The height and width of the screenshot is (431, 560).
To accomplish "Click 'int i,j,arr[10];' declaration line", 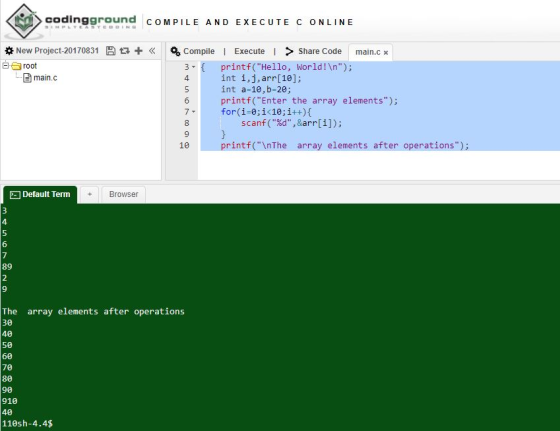I will point(261,78).
